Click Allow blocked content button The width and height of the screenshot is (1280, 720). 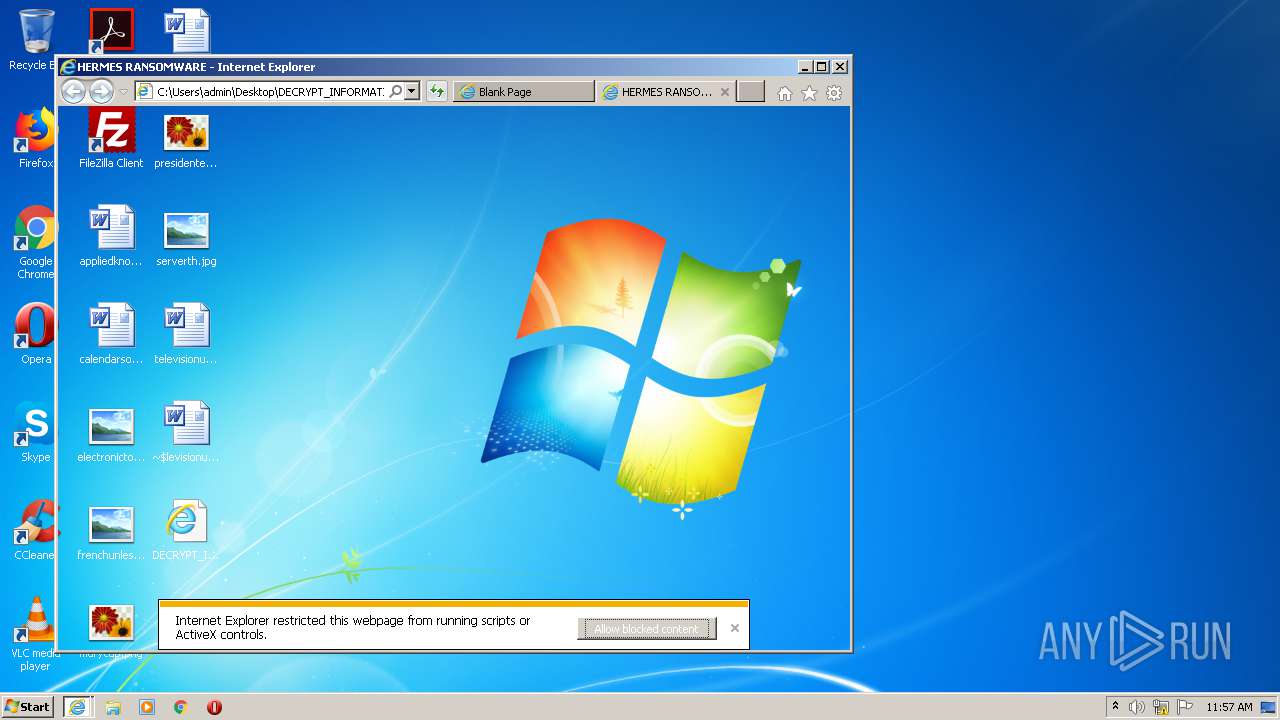647,629
